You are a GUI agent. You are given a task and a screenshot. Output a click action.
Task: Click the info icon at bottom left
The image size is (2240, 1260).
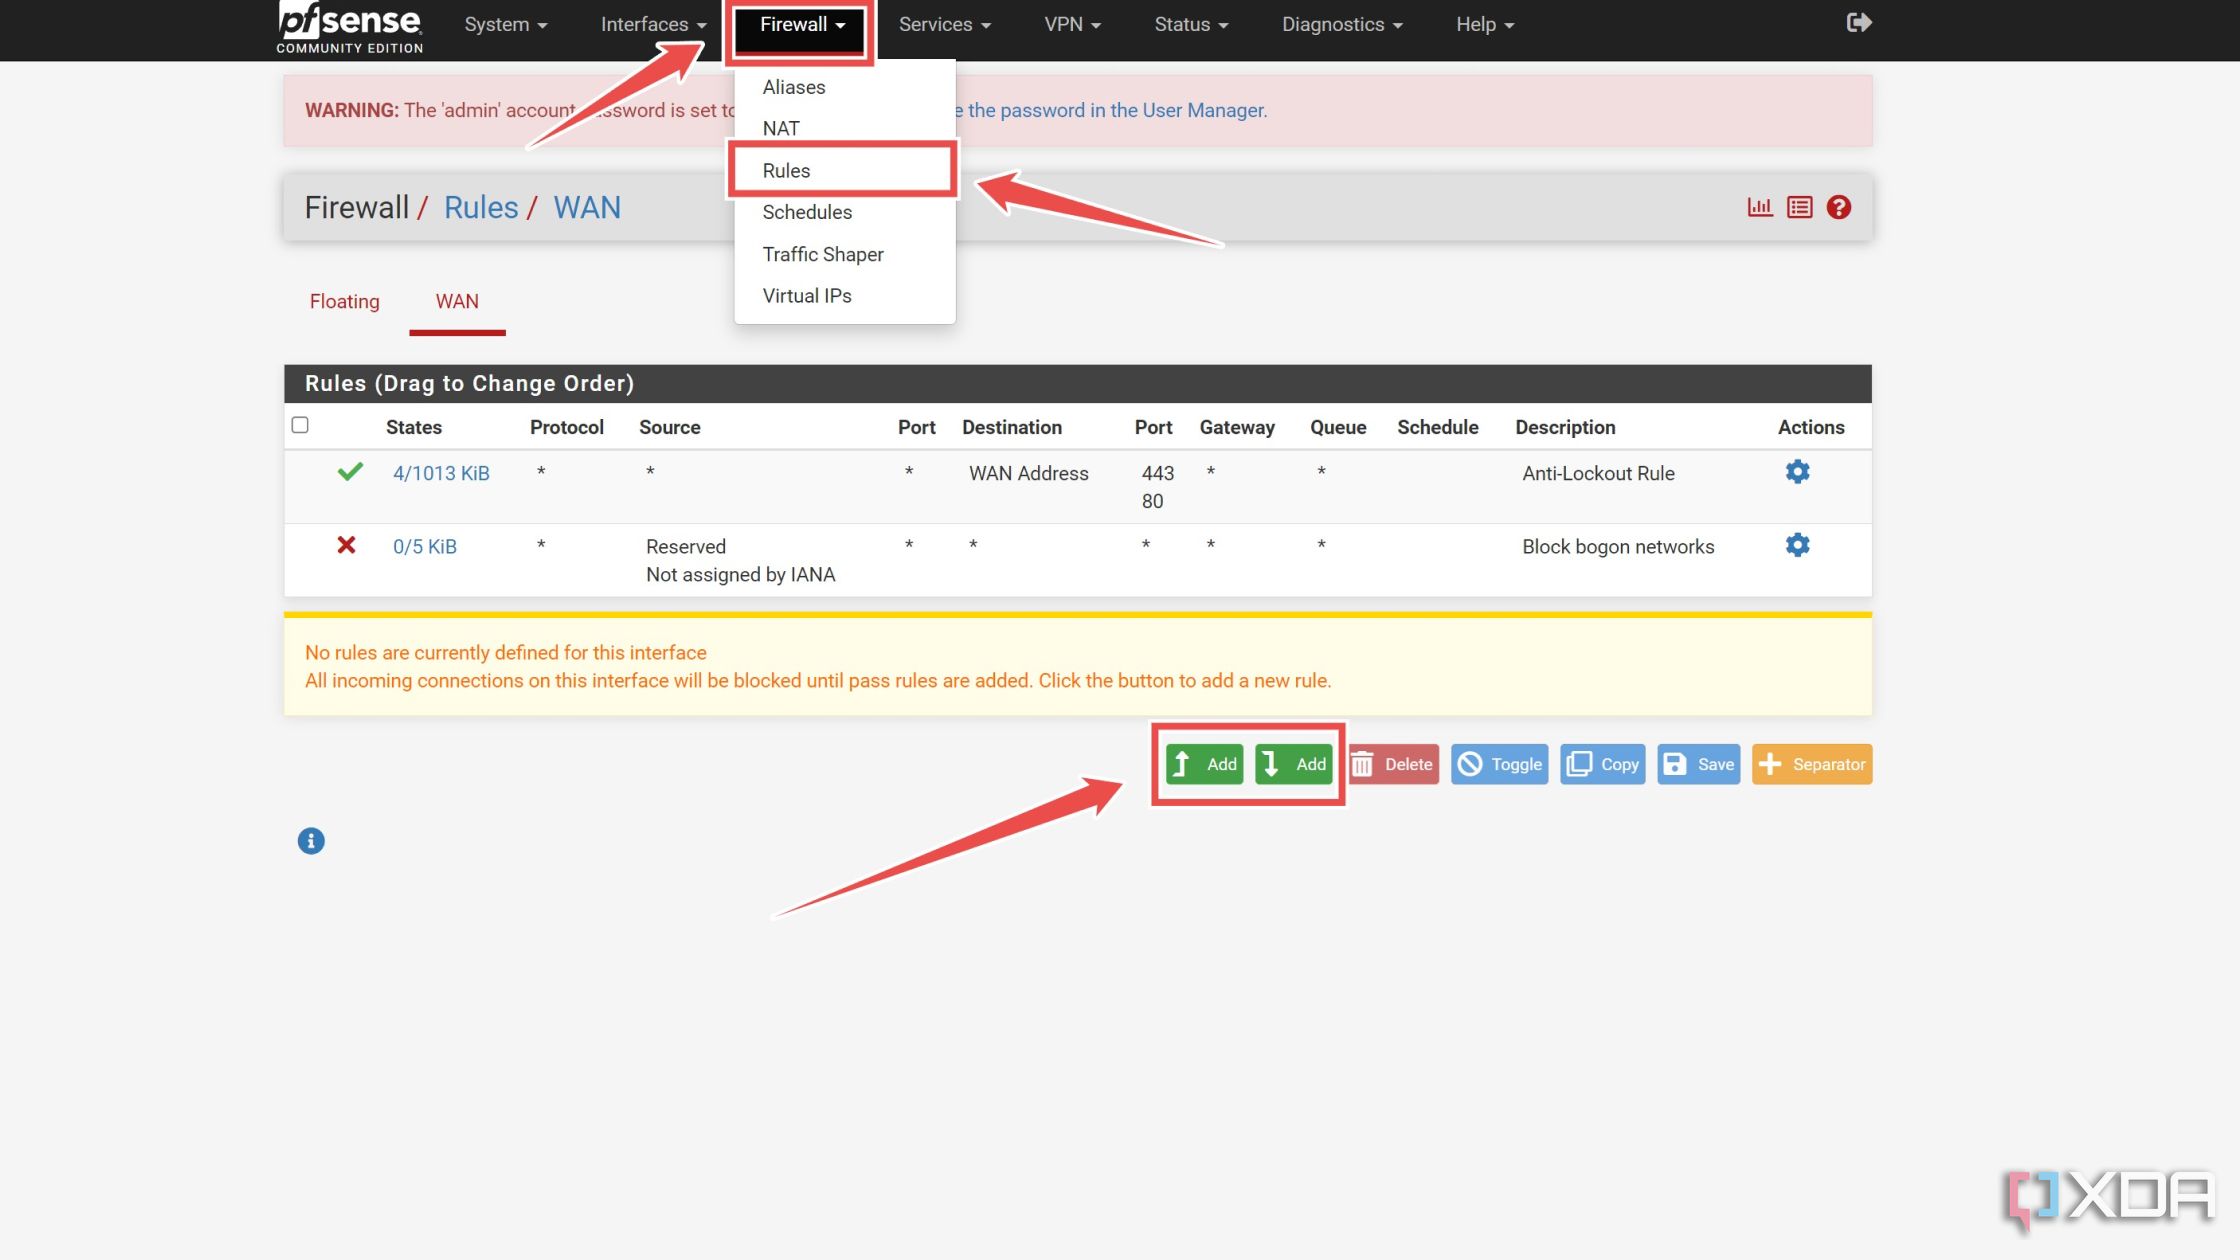(309, 840)
